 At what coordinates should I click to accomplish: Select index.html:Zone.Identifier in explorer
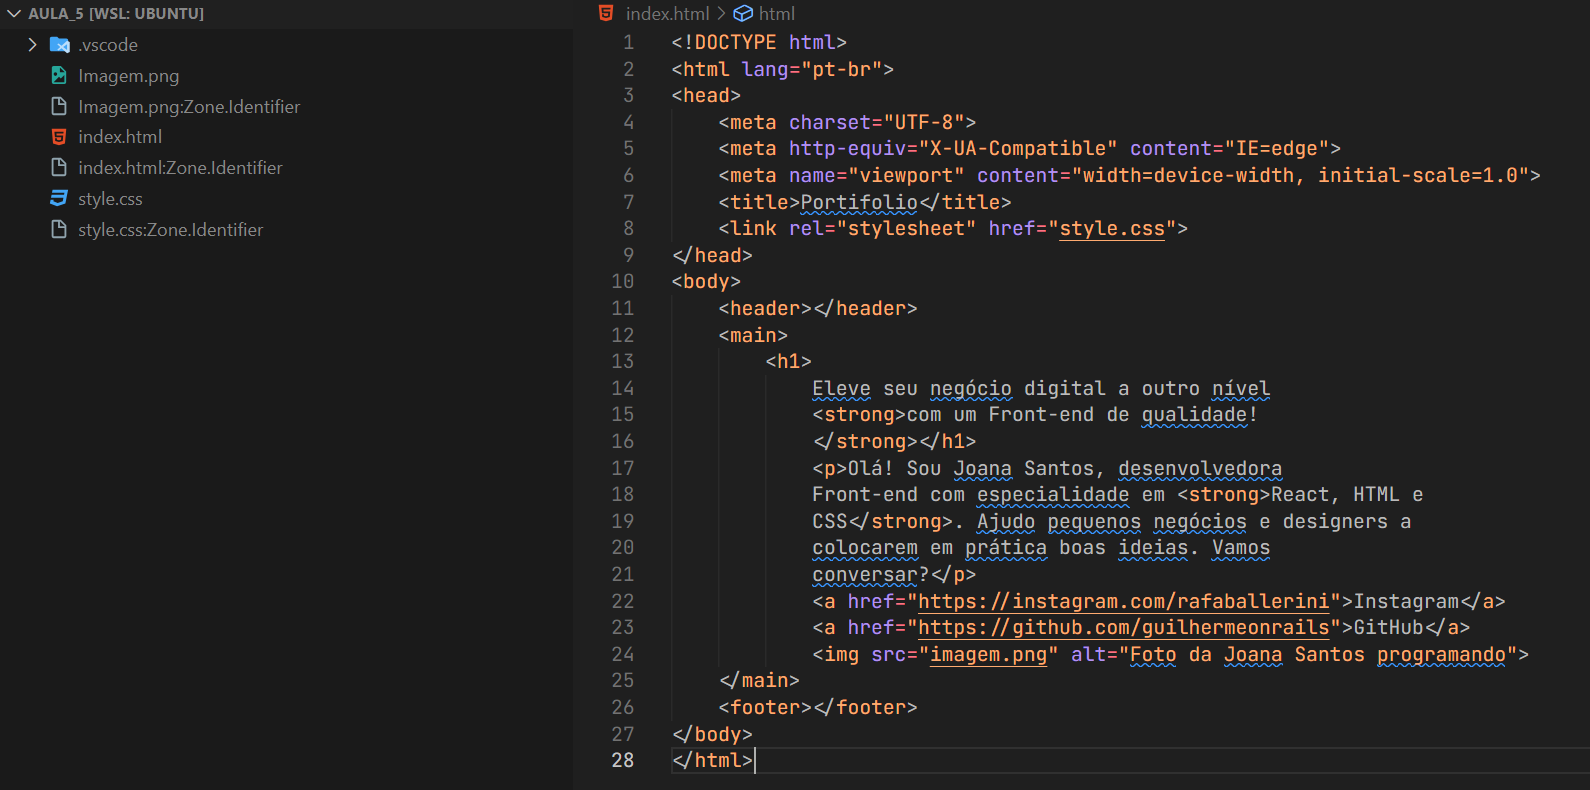[180, 168]
